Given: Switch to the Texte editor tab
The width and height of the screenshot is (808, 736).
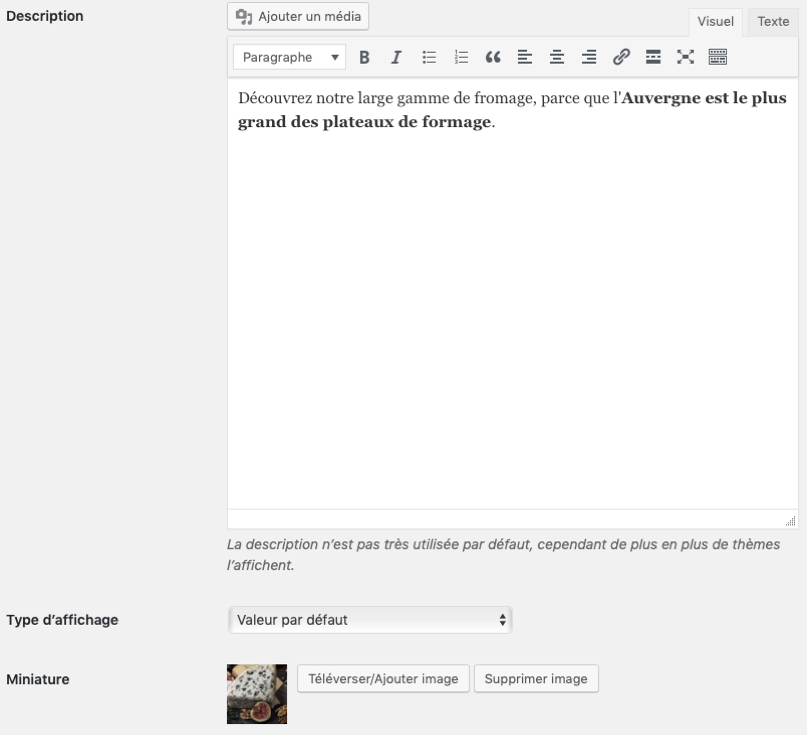Looking at the screenshot, I should (773, 22).
